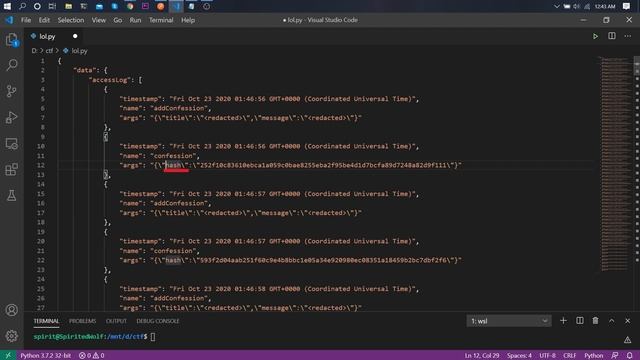Screen dimensions: 640x360
Task: Open the Manage gear icon
Action: click(x=11, y=336)
